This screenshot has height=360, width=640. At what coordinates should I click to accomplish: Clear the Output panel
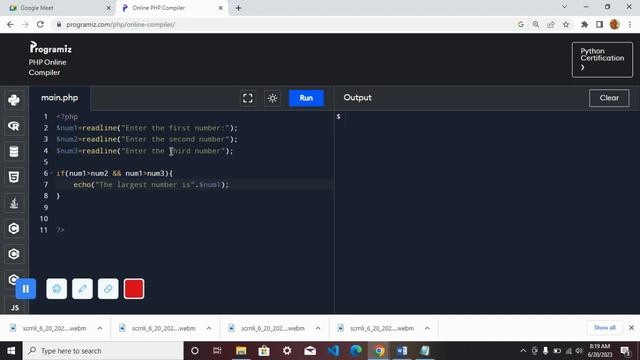click(x=609, y=98)
